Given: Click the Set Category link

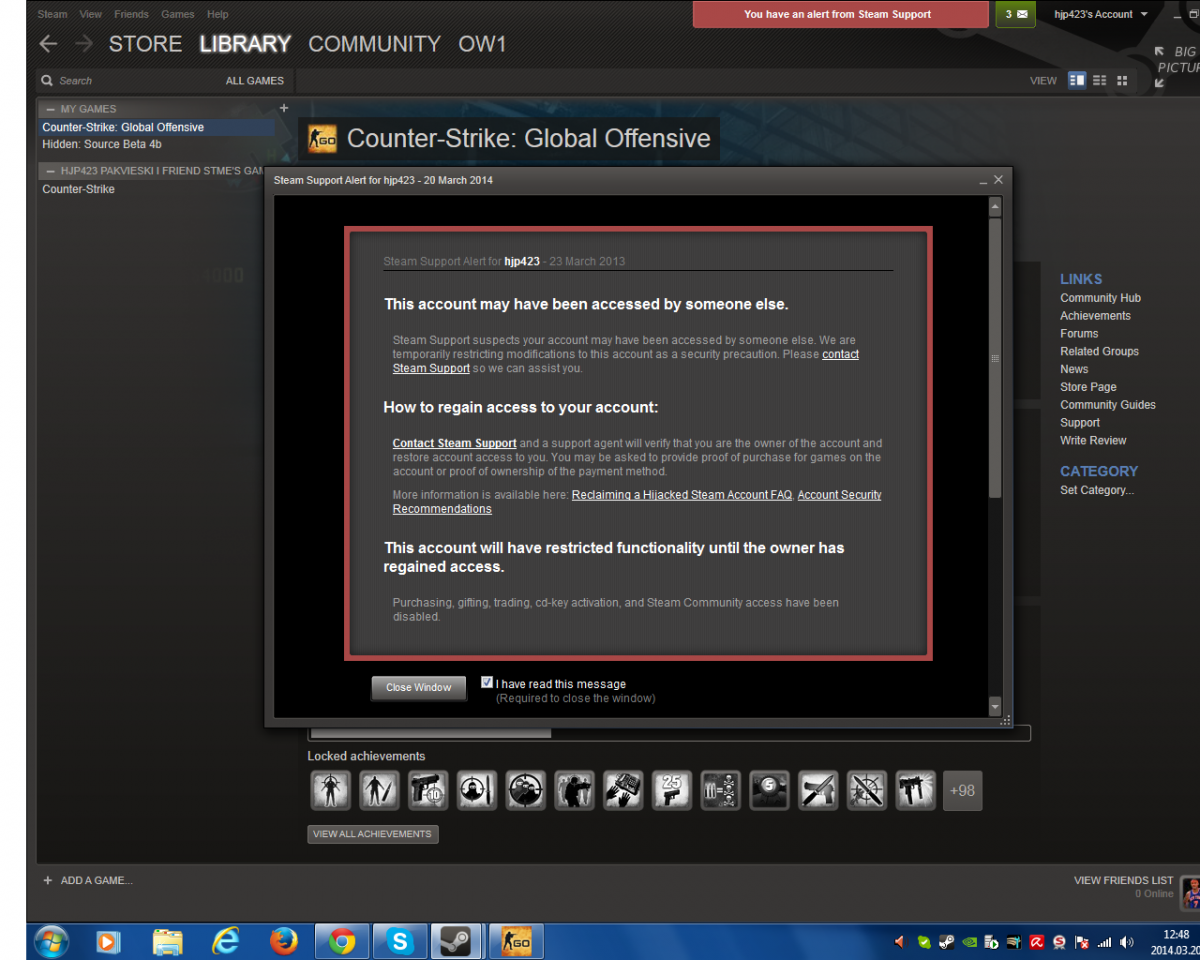Looking at the screenshot, I should 1097,490.
